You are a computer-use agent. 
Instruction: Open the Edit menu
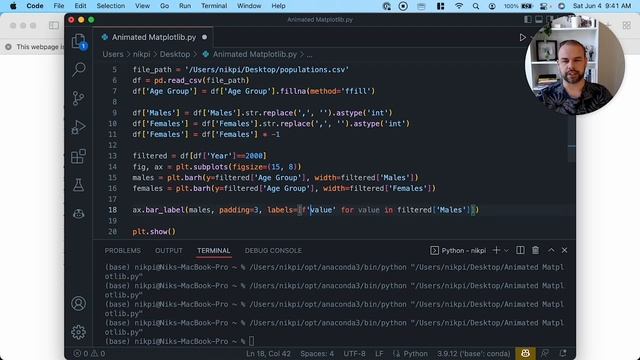pyautogui.click(x=80, y=6)
